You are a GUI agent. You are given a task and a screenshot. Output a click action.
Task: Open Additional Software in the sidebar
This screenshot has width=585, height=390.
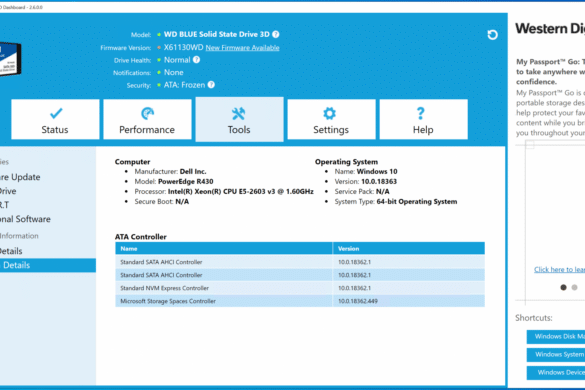[x=25, y=219]
